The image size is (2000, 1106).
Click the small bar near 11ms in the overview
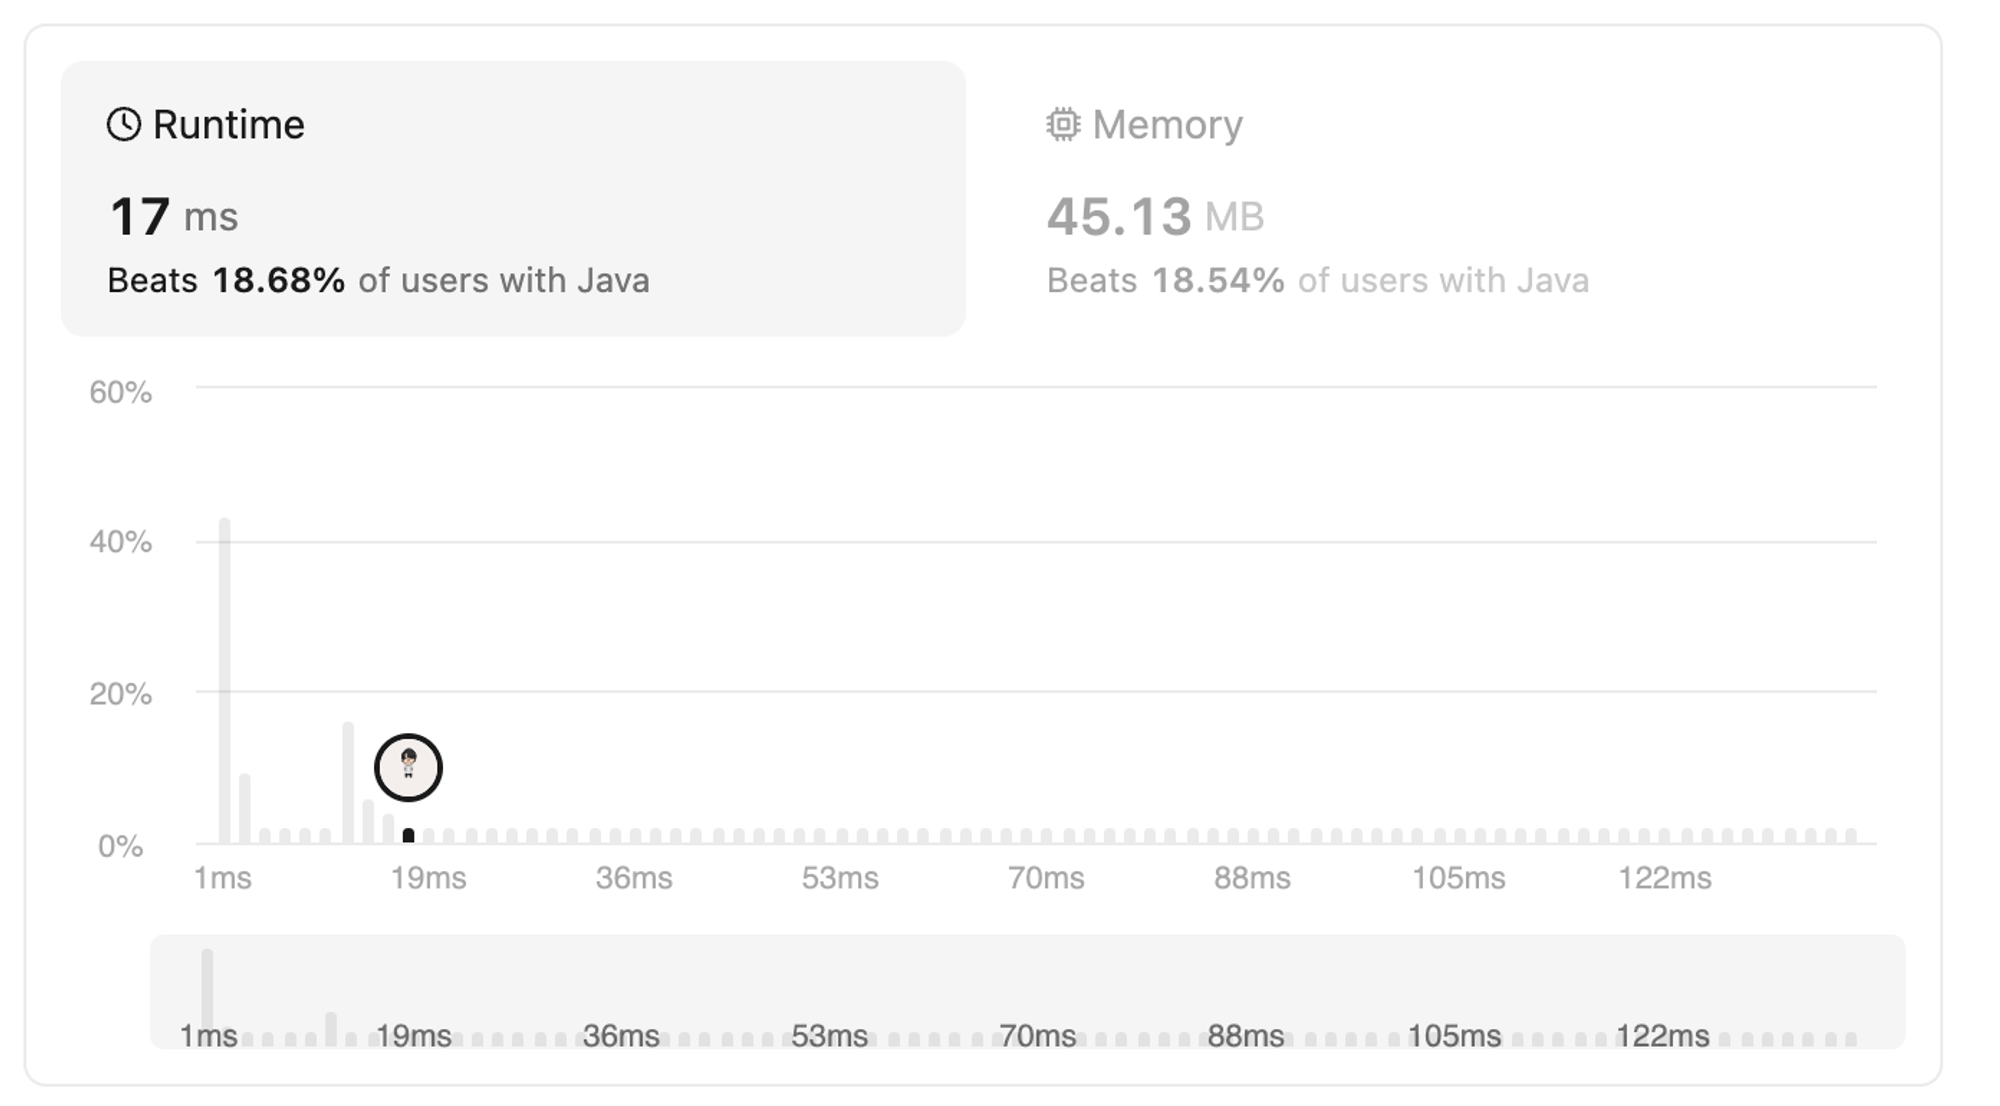(x=331, y=1029)
